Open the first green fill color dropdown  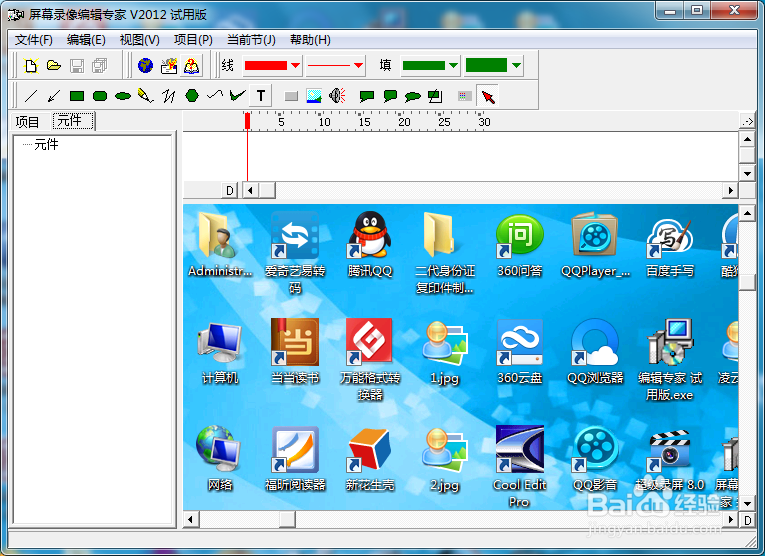coord(453,65)
